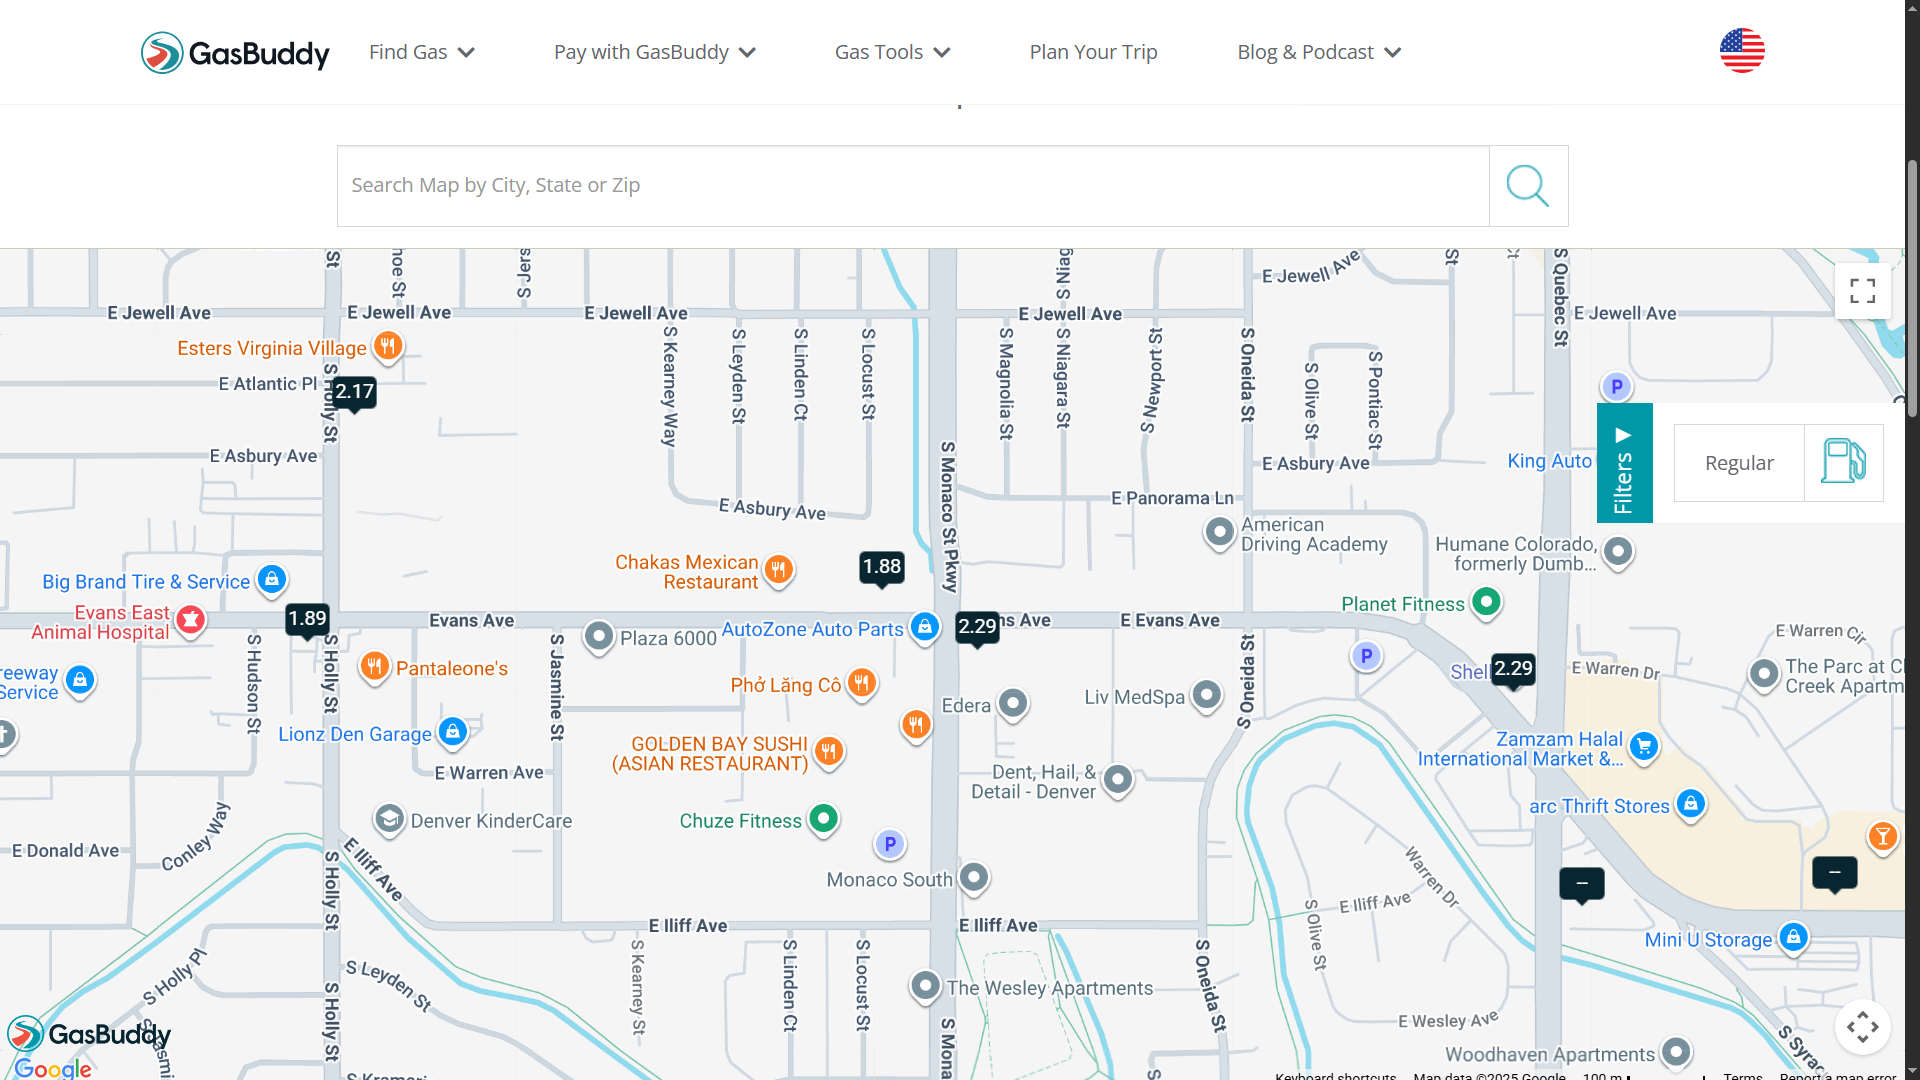
Task: Open the Blog & Podcast menu
Action: 1318,52
